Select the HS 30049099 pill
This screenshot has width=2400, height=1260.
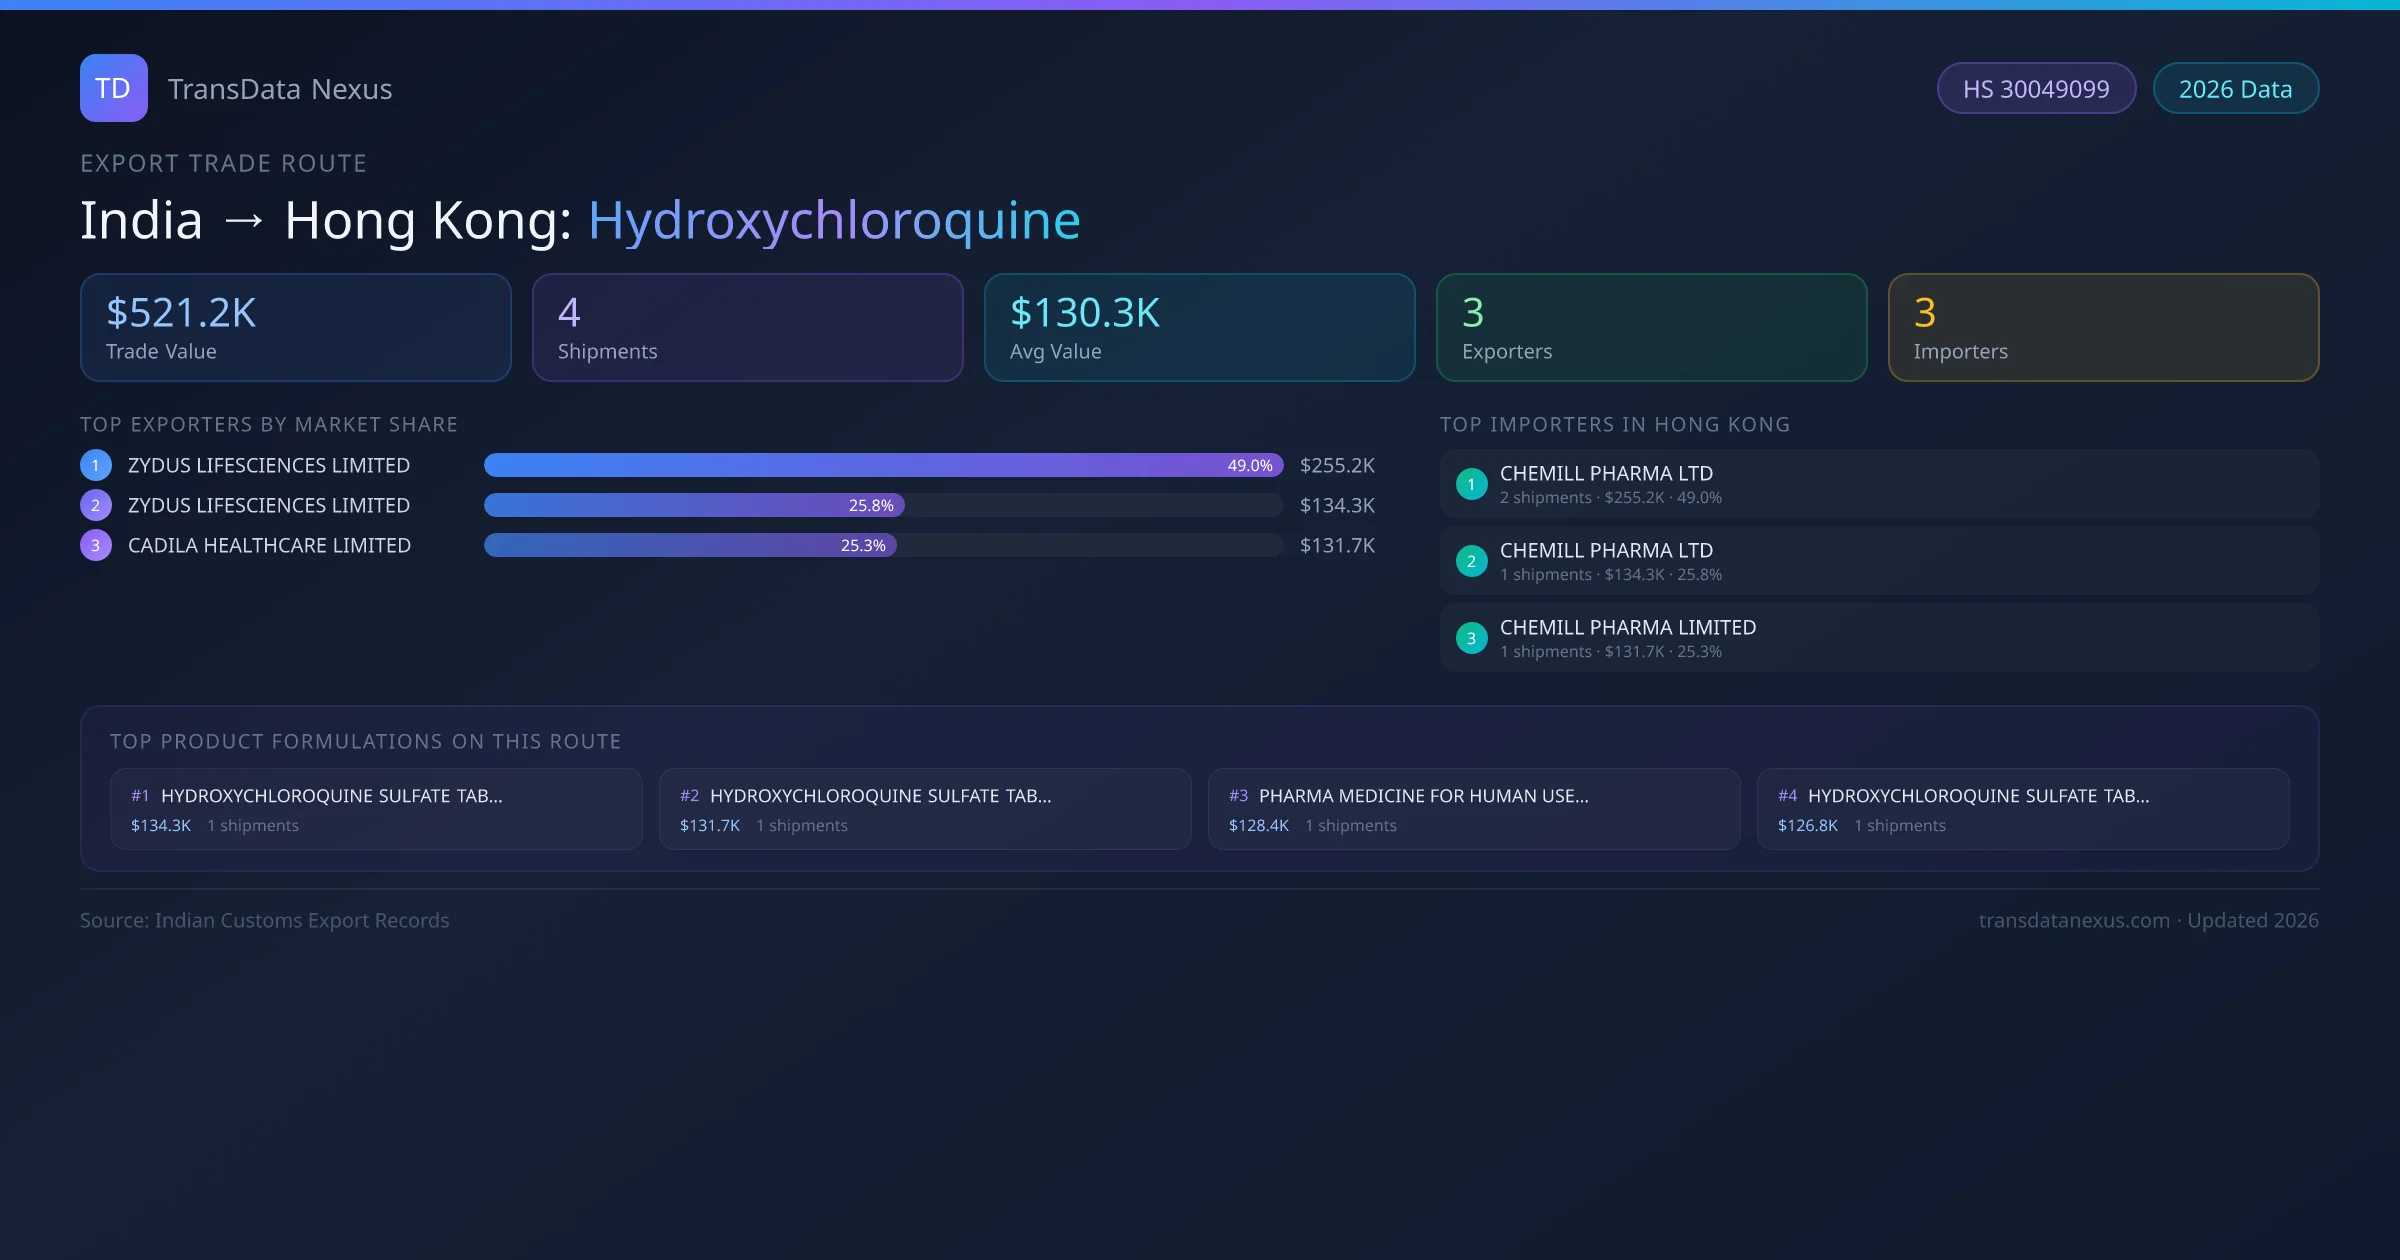point(2036,88)
